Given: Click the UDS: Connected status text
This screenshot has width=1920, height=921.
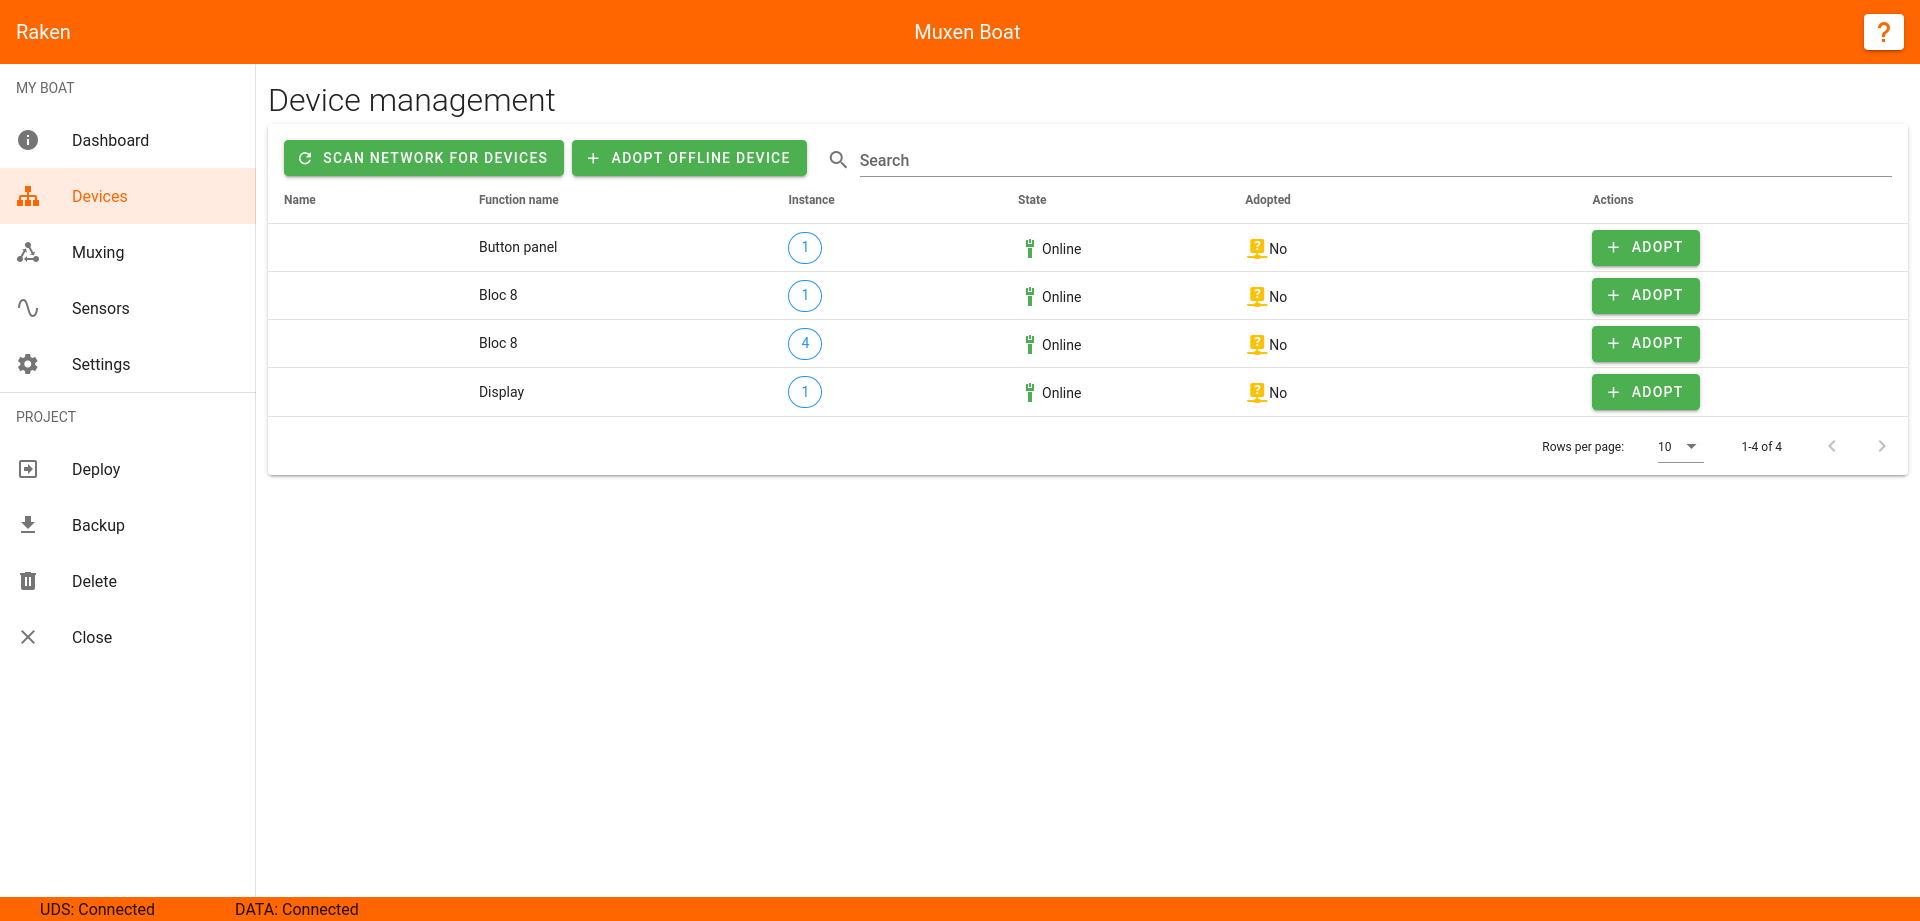Looking at the screenshot, I should click(97, 909).
